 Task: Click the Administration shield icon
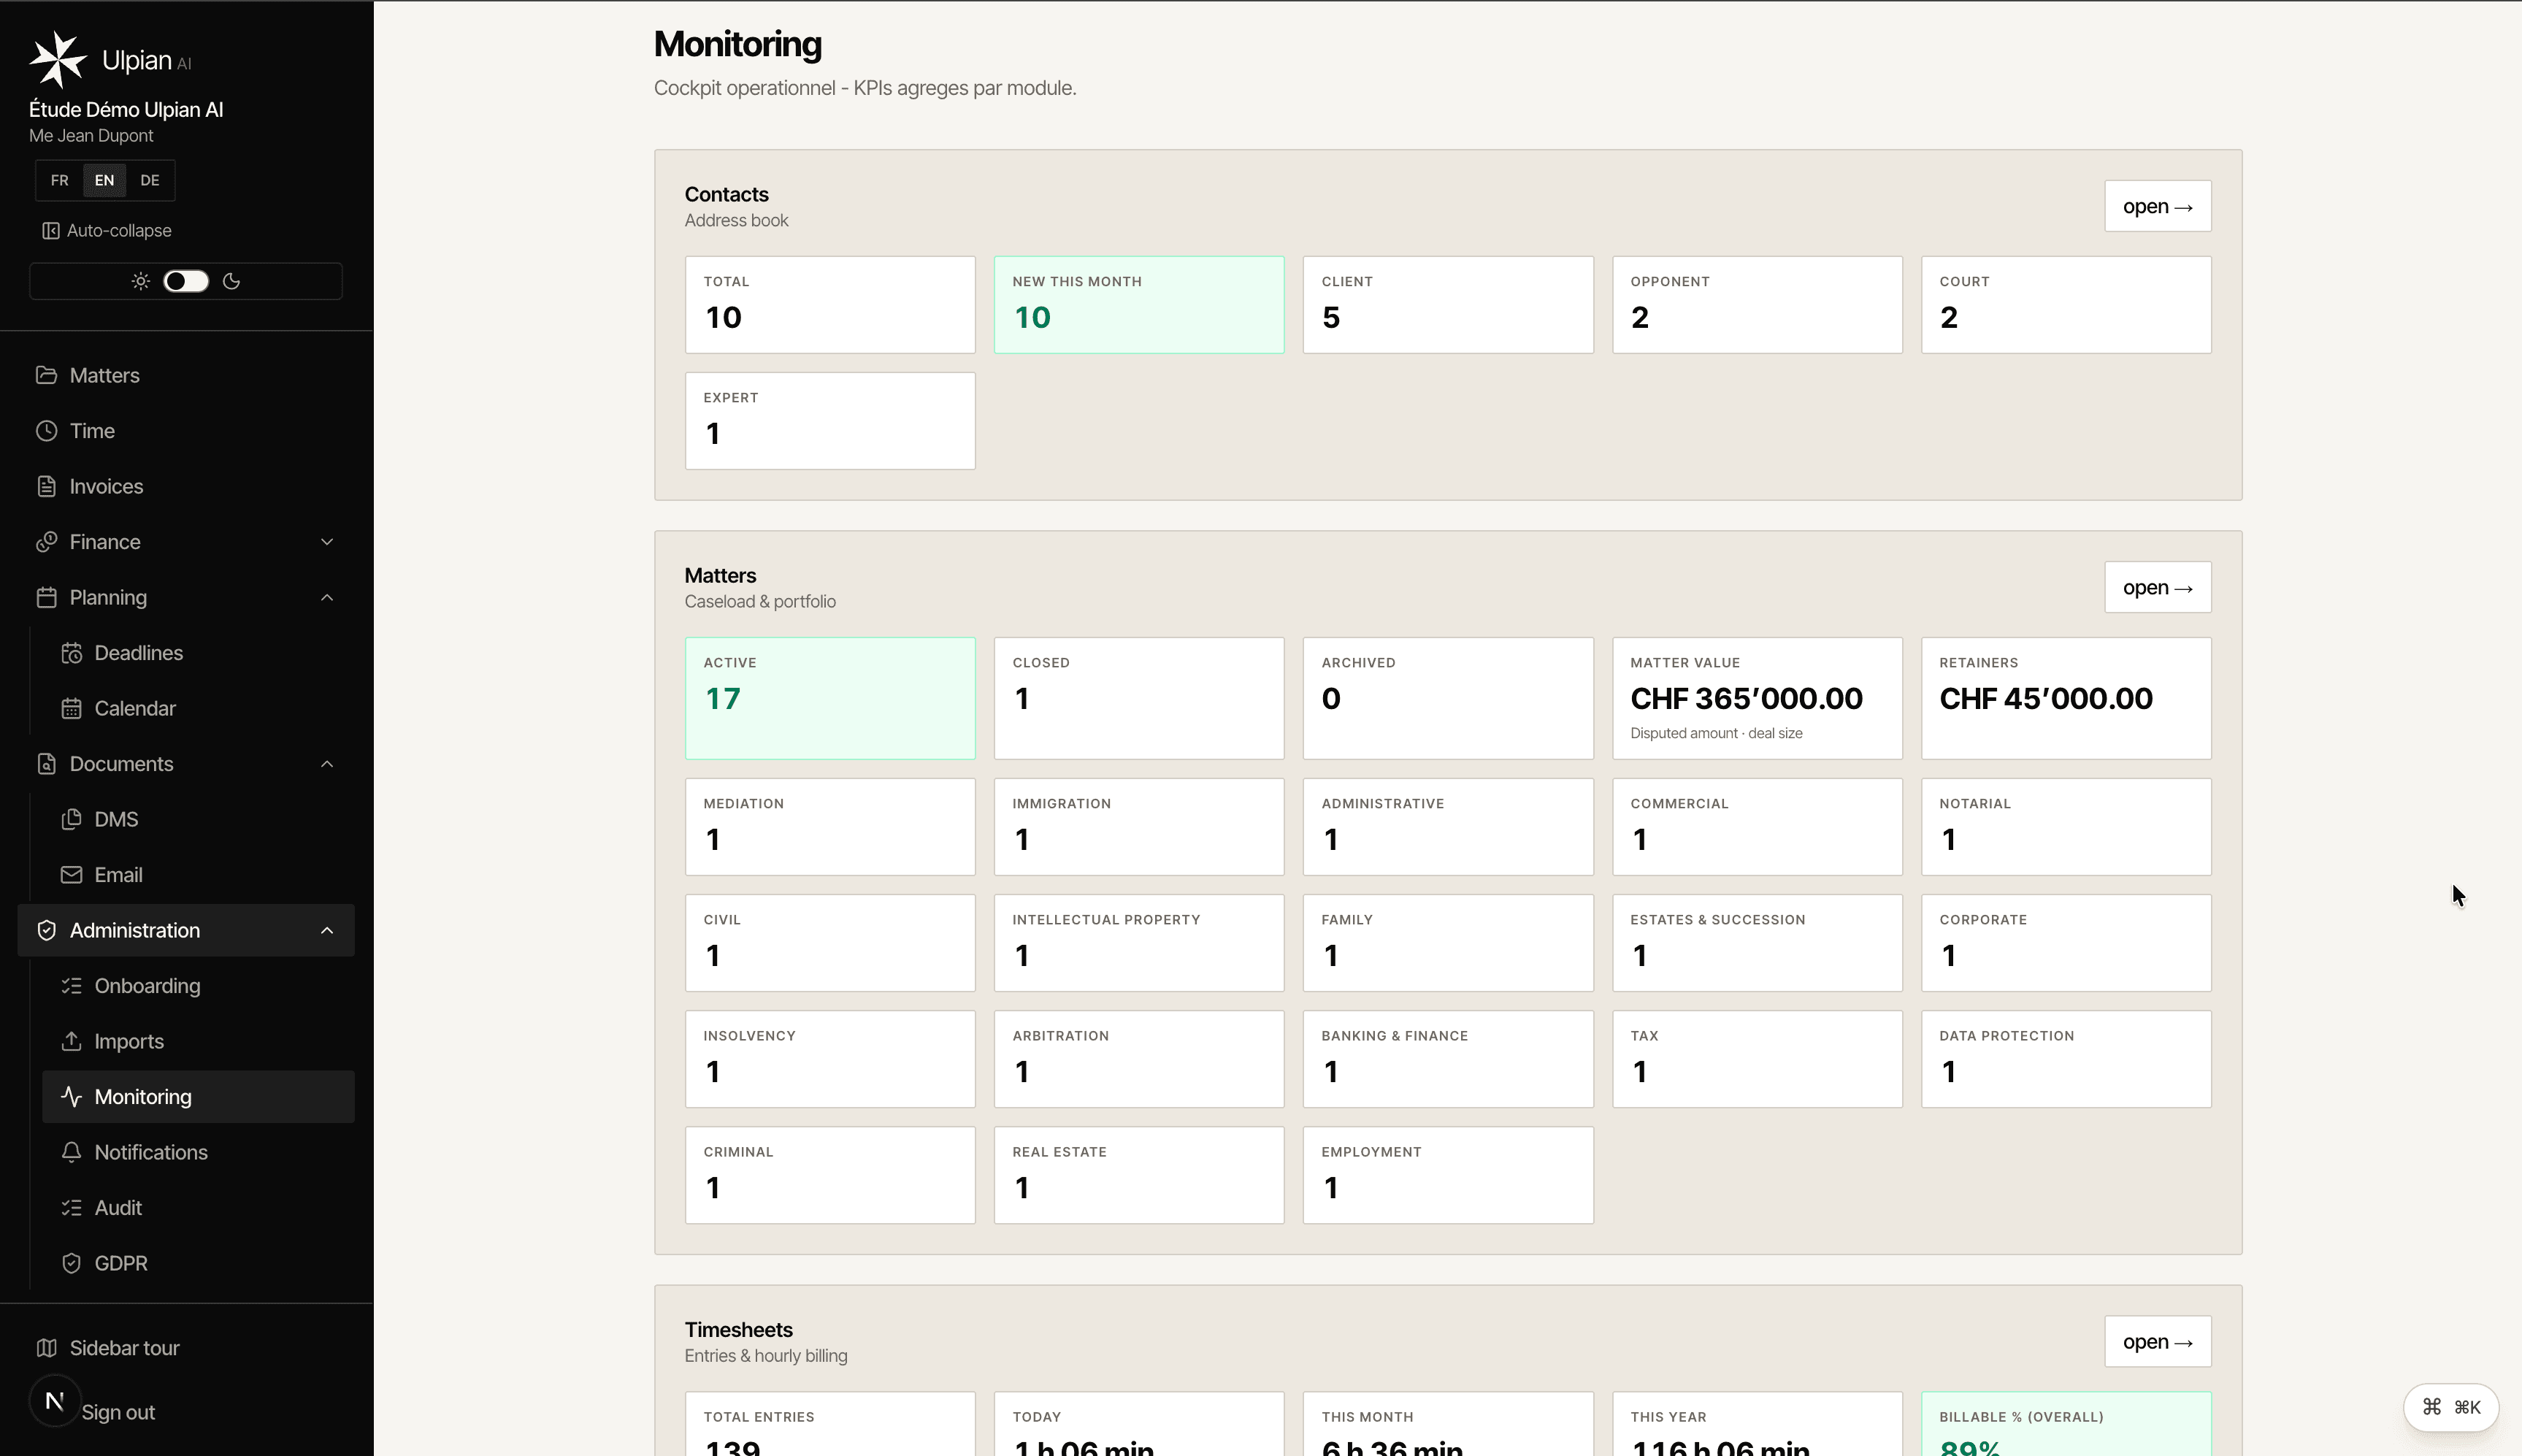(x=46, y=930)
